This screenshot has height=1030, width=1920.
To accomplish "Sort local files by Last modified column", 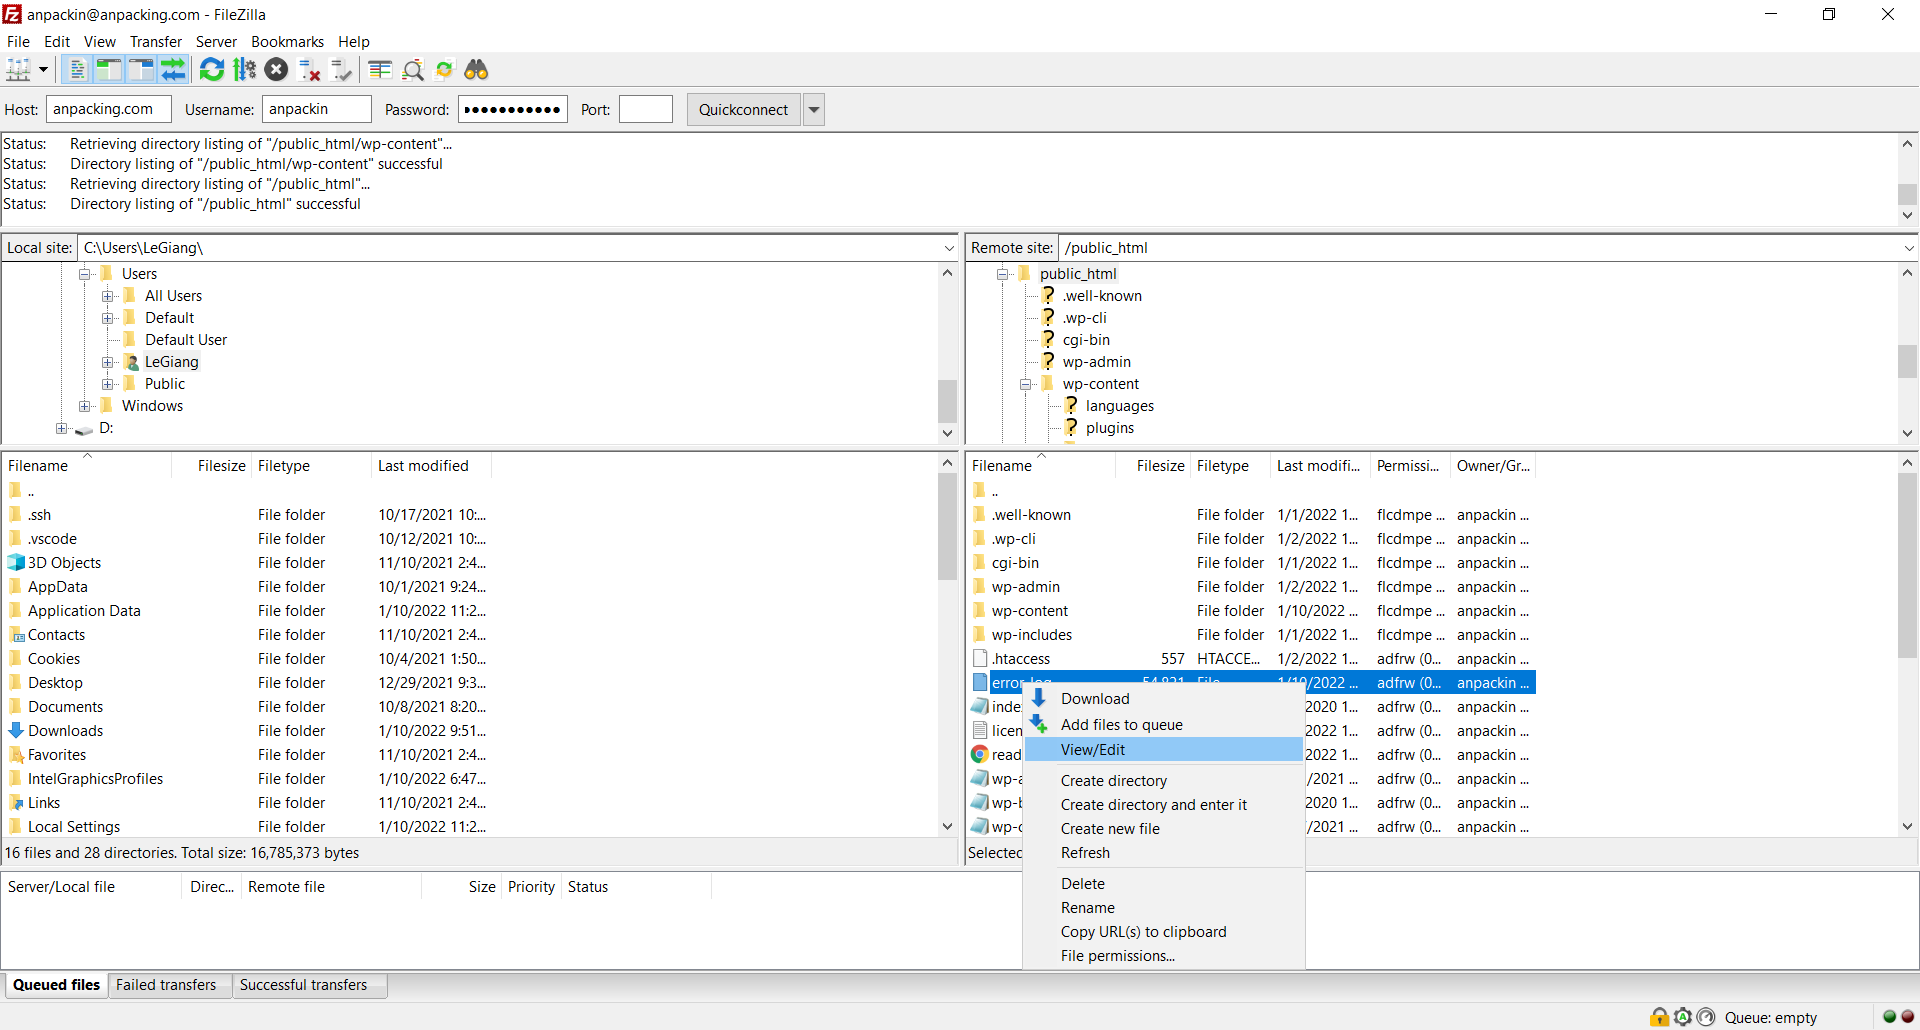I will [431, 466].
